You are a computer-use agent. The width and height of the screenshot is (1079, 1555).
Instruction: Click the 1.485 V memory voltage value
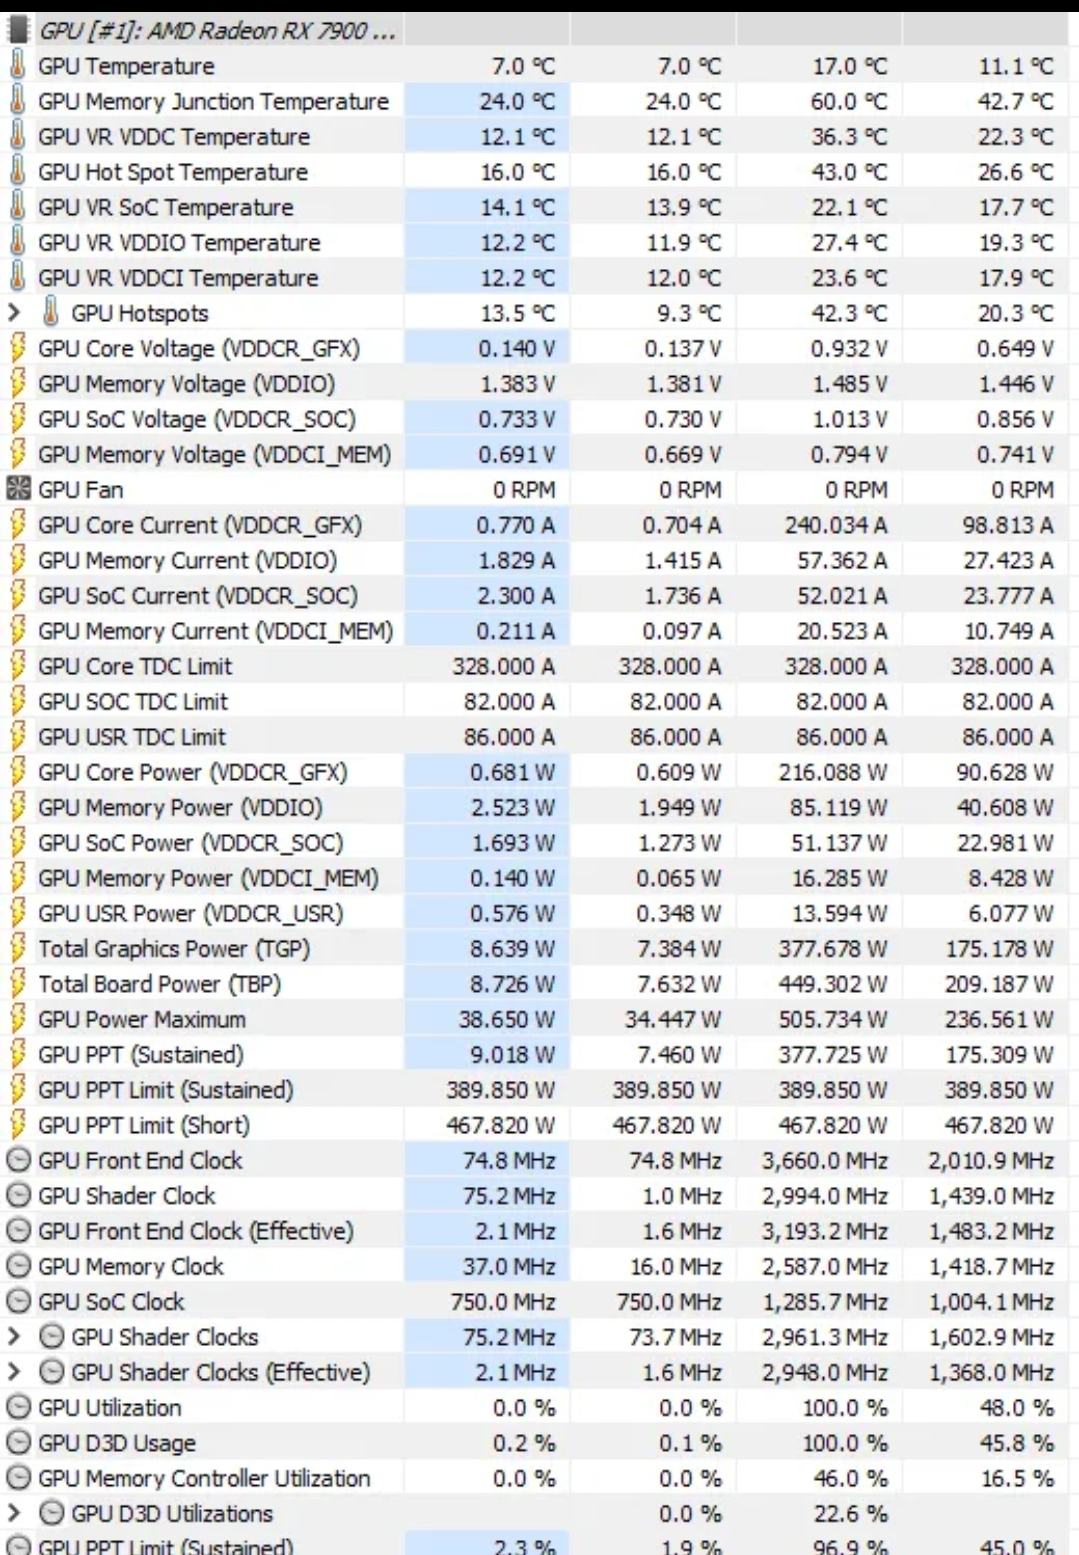848,384
